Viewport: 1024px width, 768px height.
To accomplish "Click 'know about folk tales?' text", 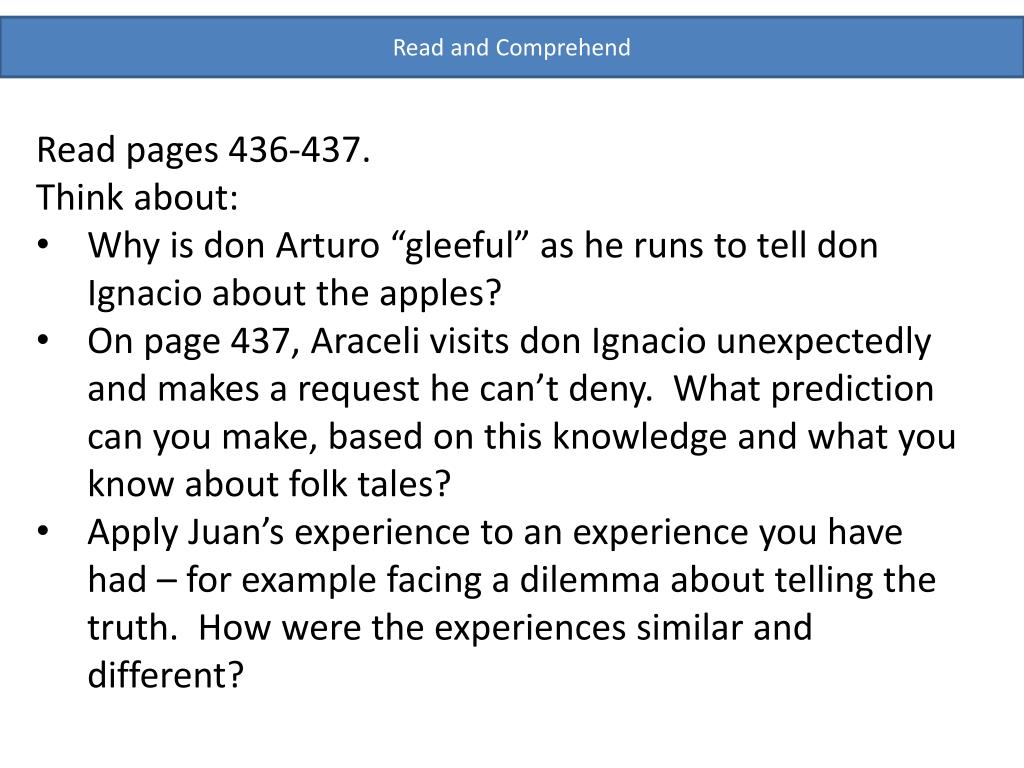I will point(269,485).
